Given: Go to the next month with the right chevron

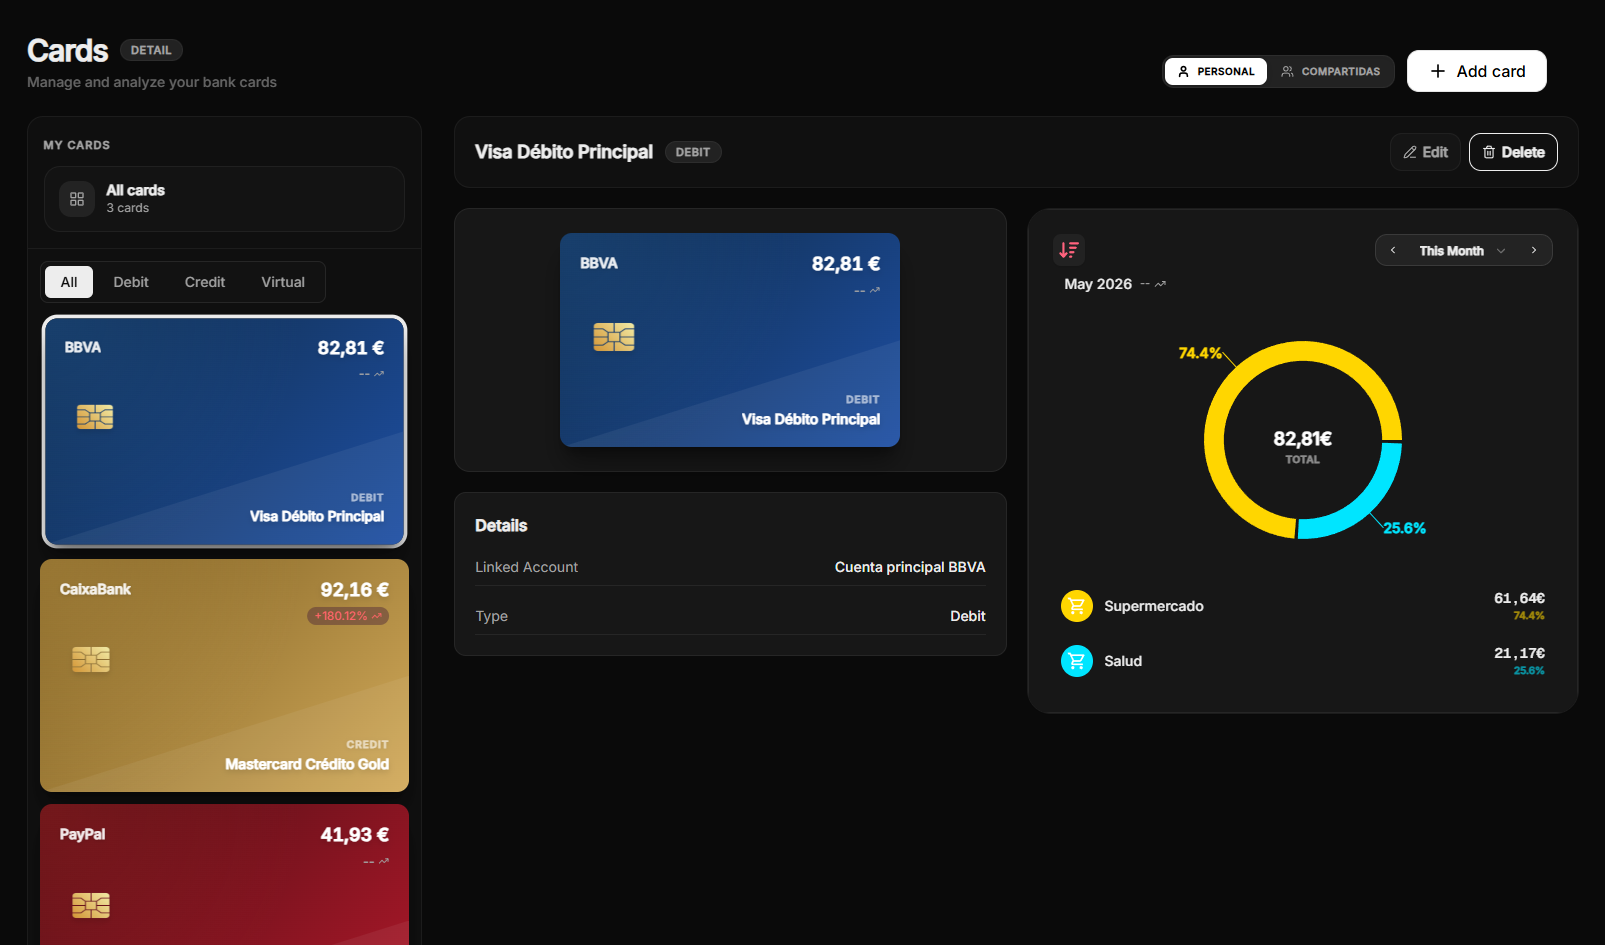Looking at the screenshot, I should (1534, 251).
